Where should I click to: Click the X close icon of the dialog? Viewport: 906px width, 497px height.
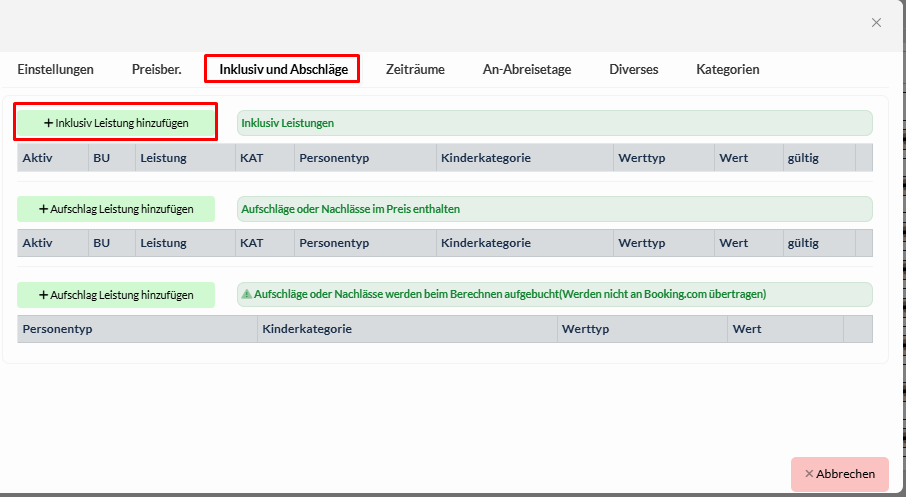[x=876, y=23]
